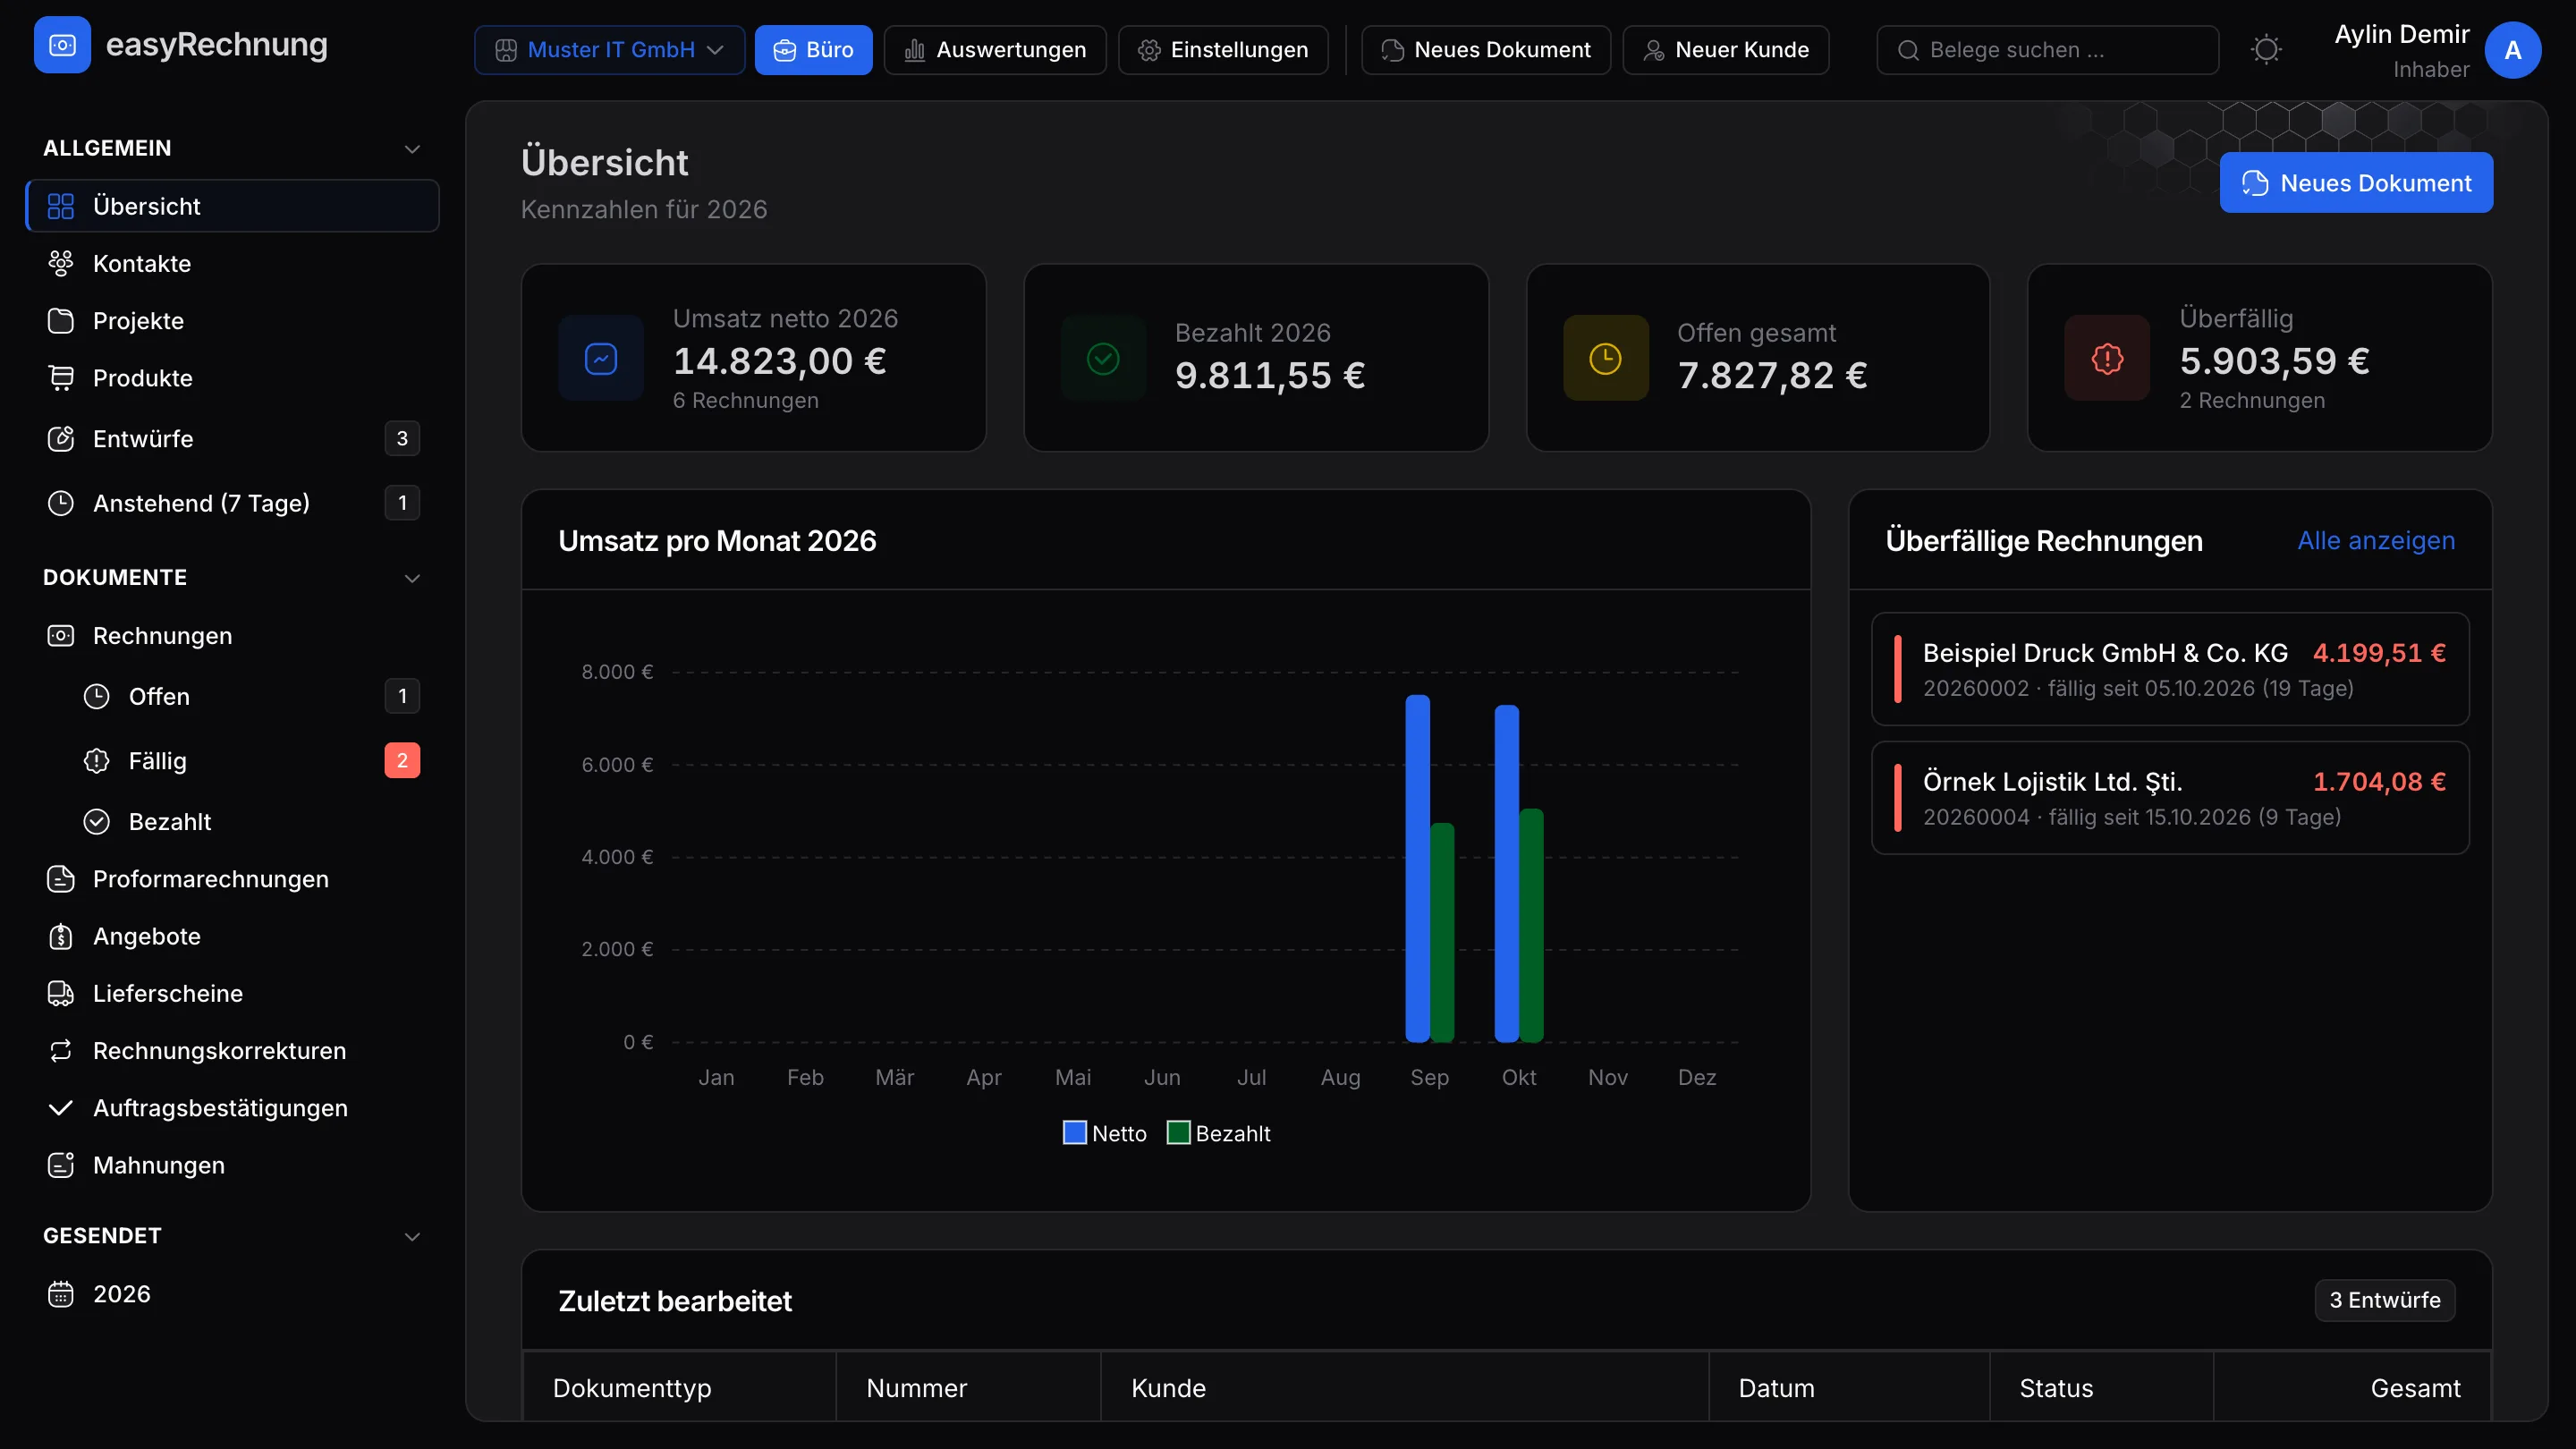Image resolution: width=2576 pixels, height=1449 pixels.
Task: Open the Kontakte contacts icon
Action: [61, 263]
